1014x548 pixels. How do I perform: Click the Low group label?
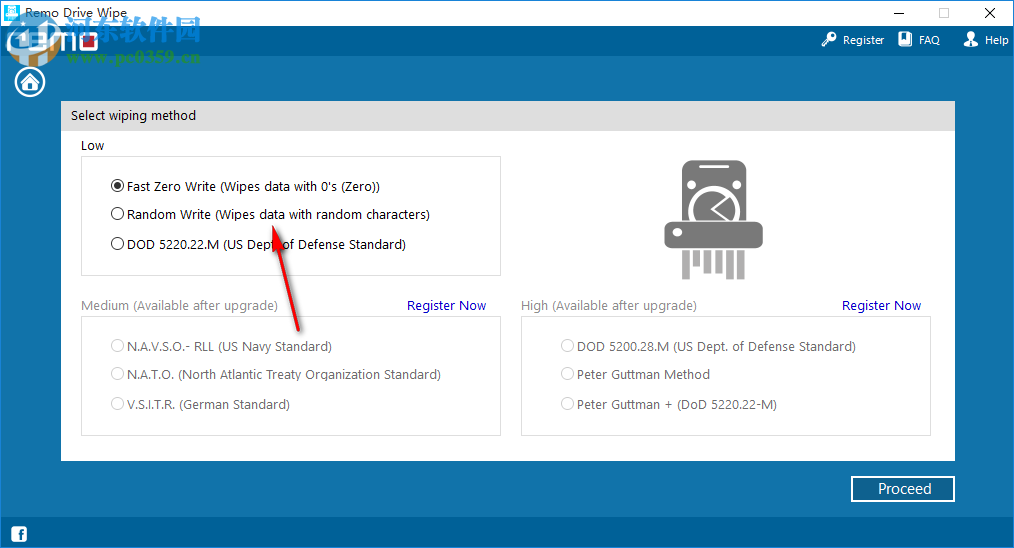coord(92,146)
